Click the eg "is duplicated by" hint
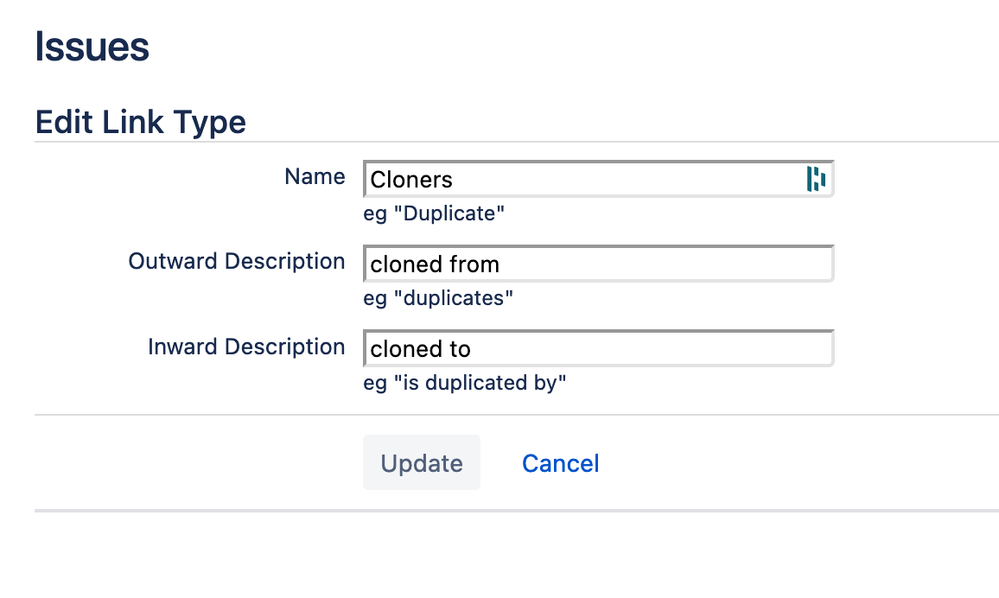999x598 pixels. pos(465,383)
